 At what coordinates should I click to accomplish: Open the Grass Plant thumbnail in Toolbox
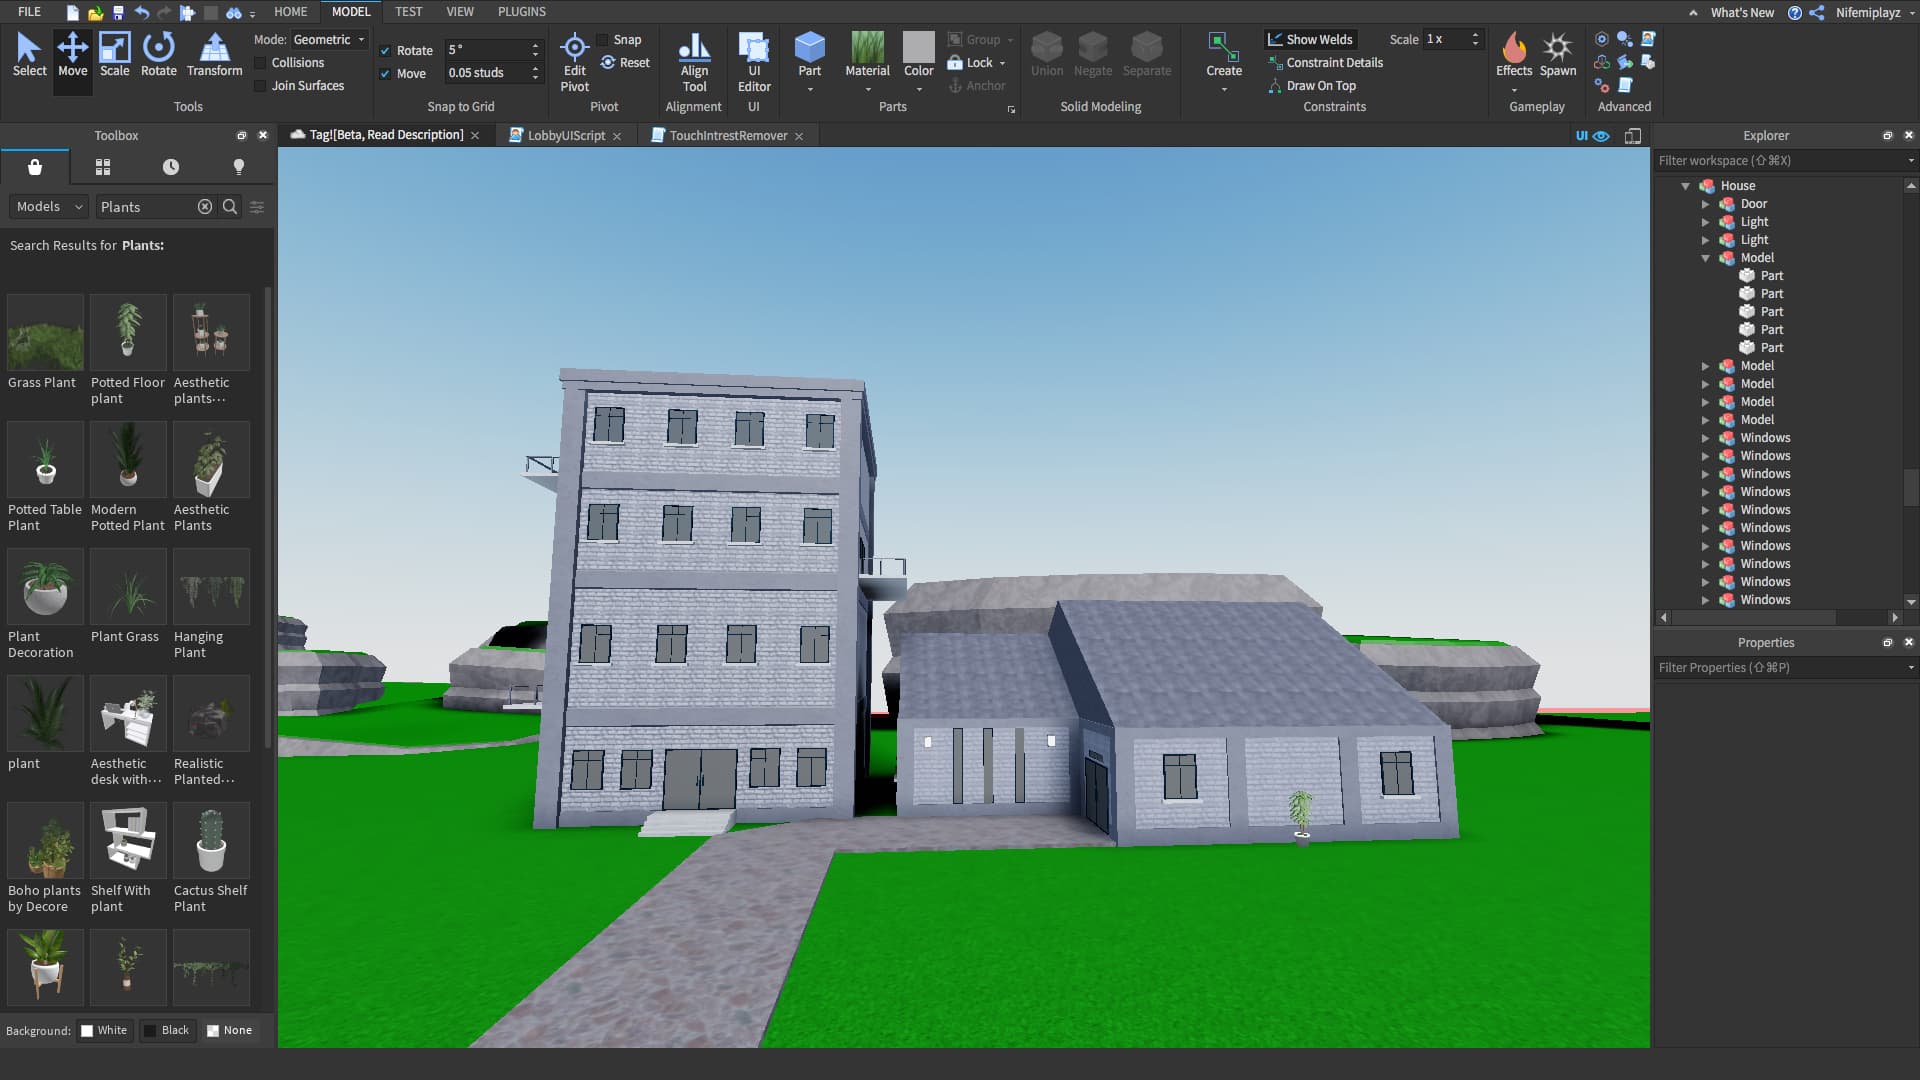click(44, 332)
